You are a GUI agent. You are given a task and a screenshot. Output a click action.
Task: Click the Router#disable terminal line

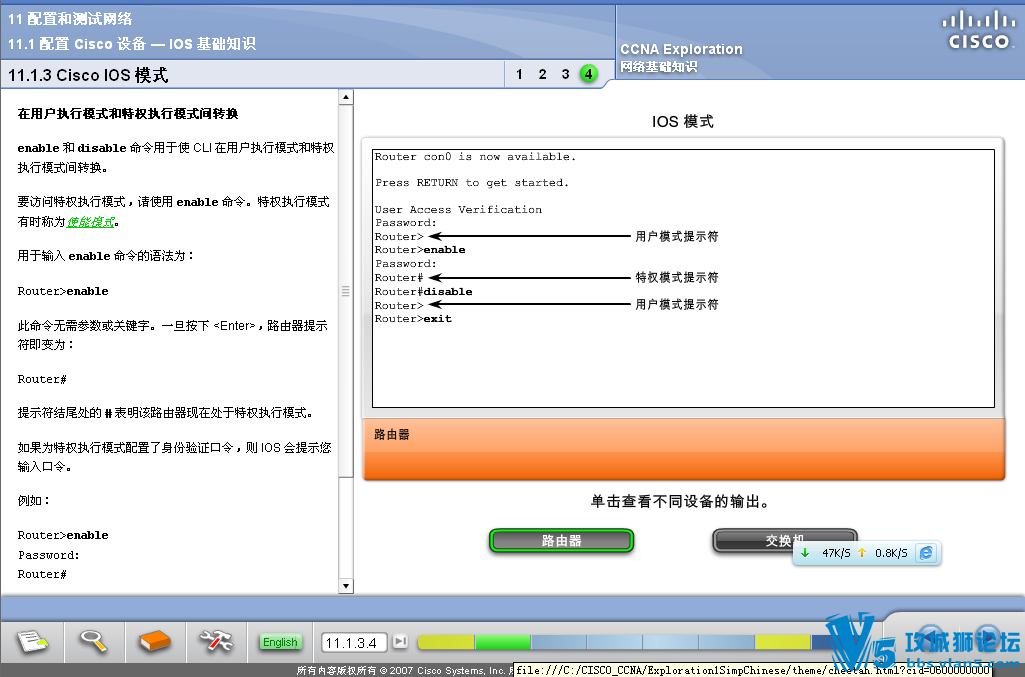[x=423, y=291]
